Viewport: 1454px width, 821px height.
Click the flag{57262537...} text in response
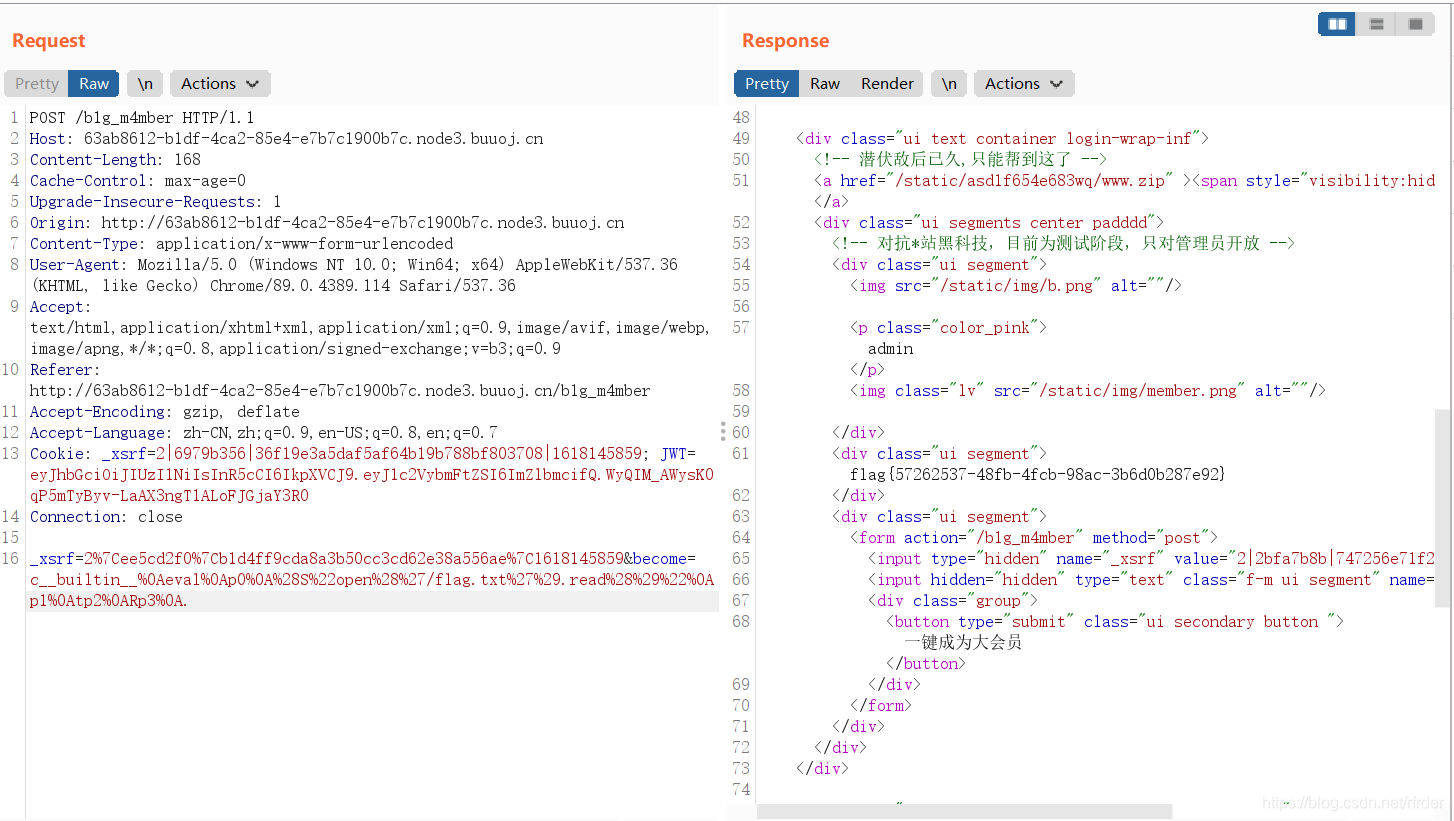click(1037, 475)
